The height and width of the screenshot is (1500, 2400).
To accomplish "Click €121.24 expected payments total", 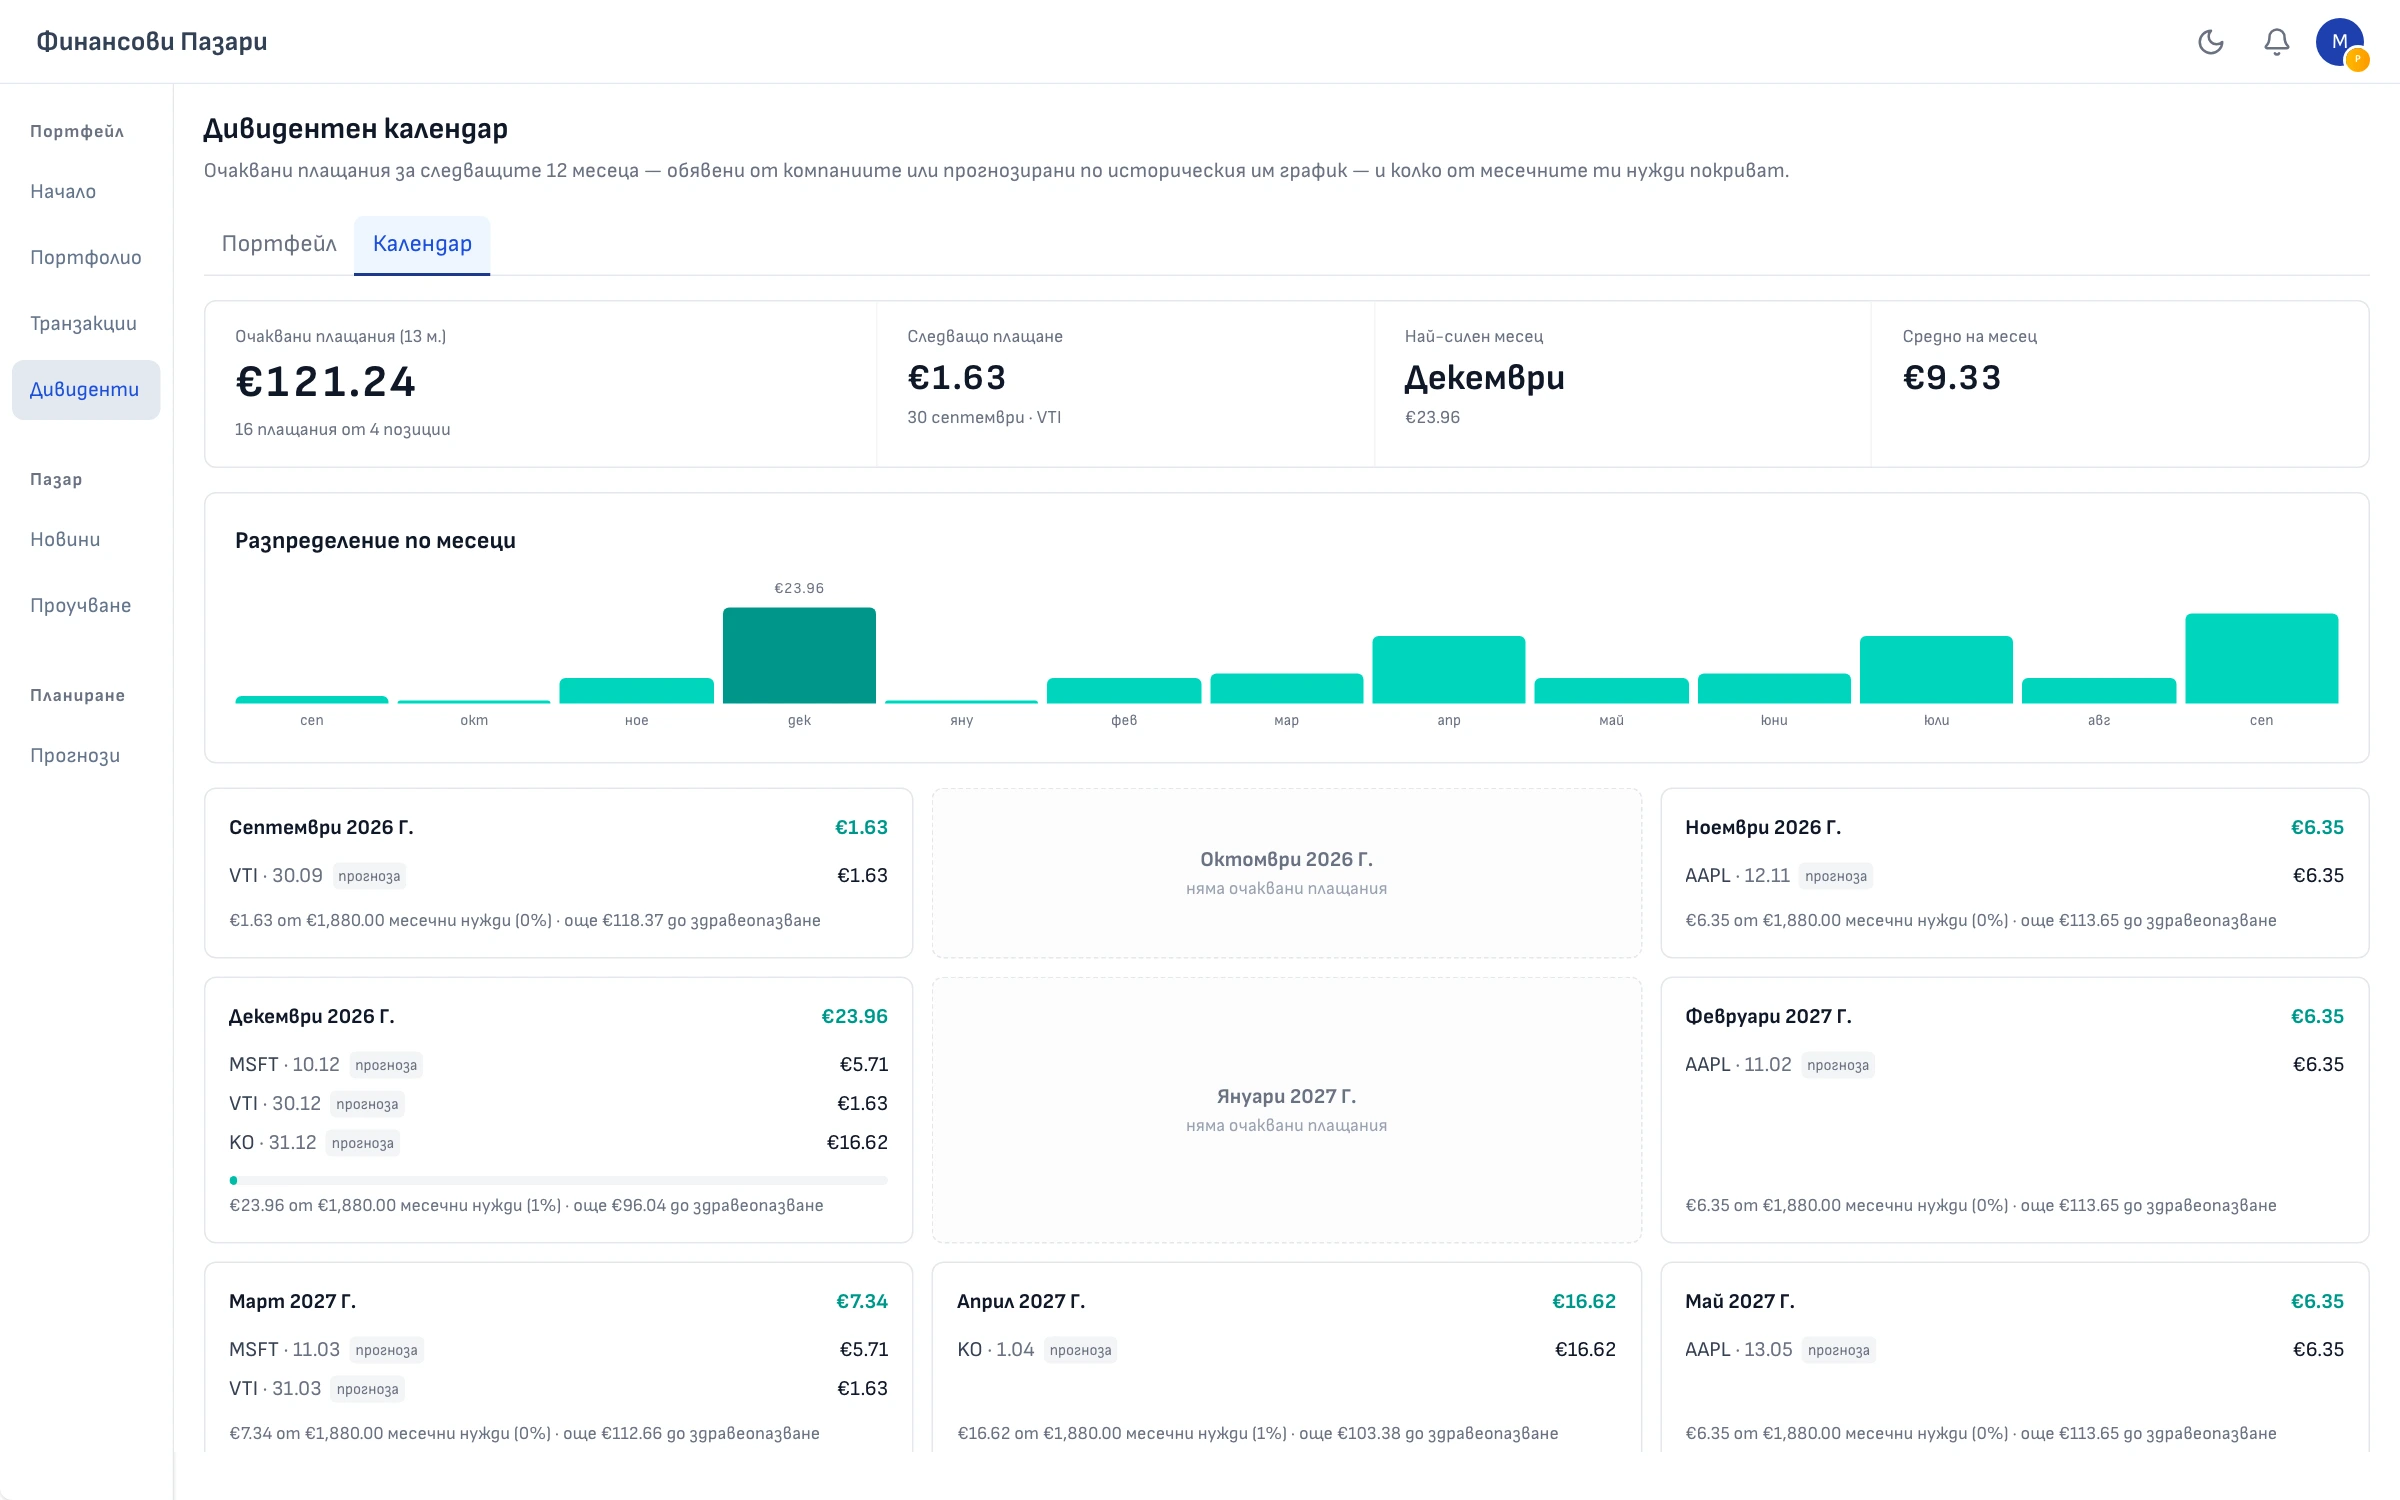I will coord(325,381).
